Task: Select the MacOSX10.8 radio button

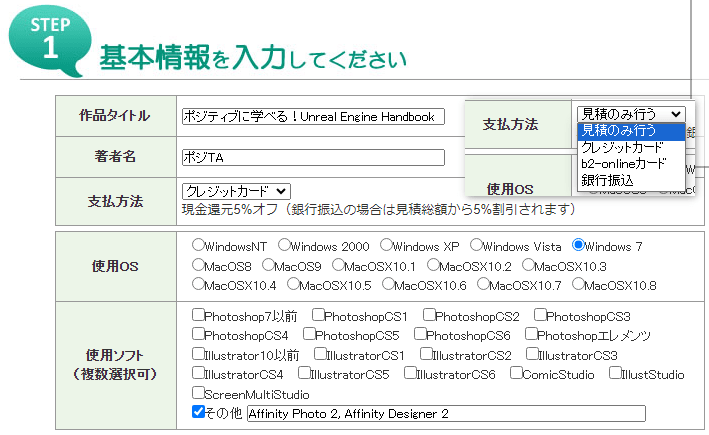Action: tap(578, 284)
